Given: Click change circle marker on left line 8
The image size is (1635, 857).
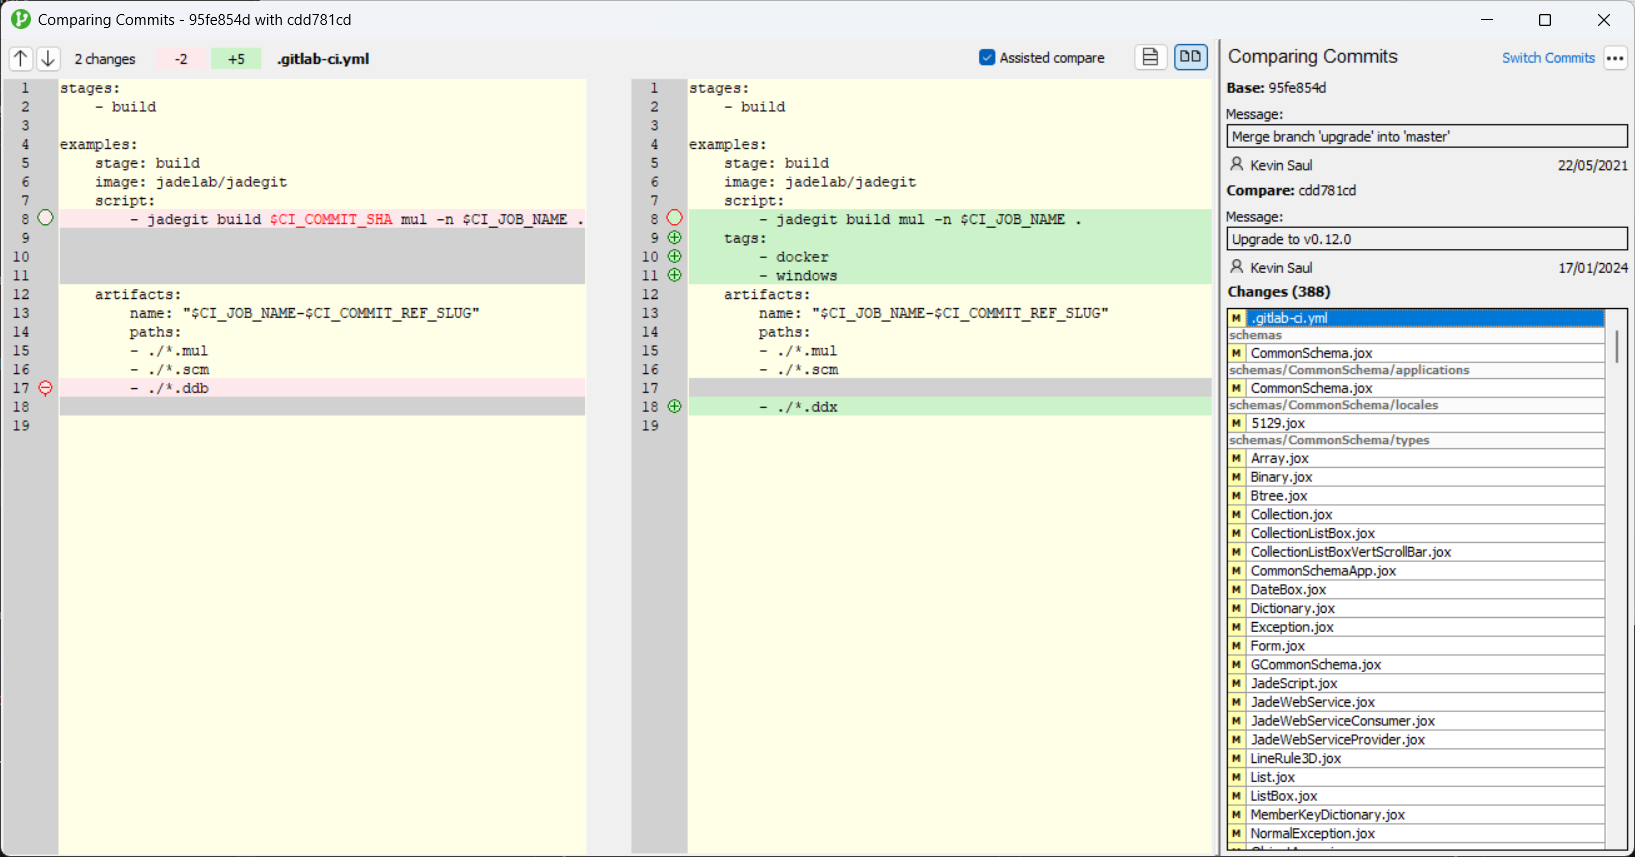Looking at the screenshot, I should coord(45,218).
